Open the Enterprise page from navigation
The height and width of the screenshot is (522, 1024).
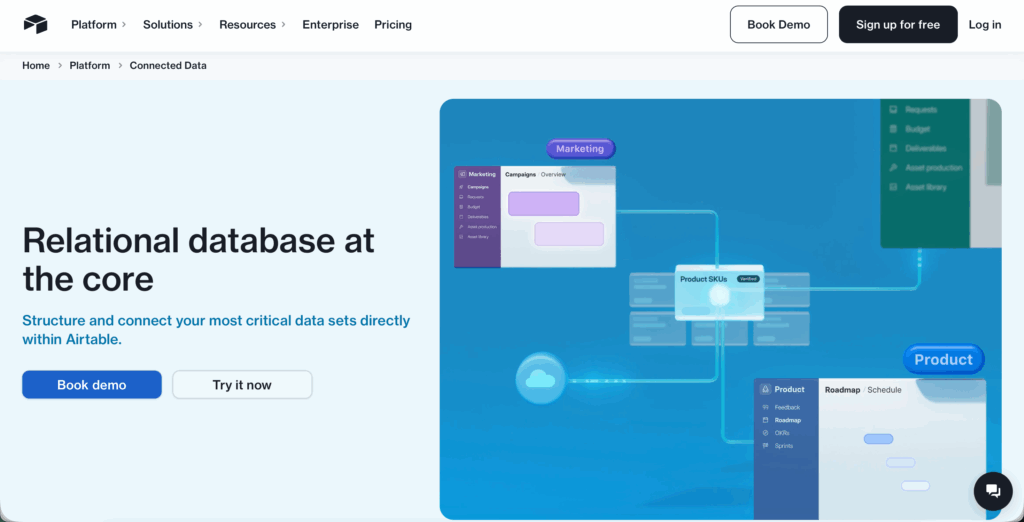point(330,24)
